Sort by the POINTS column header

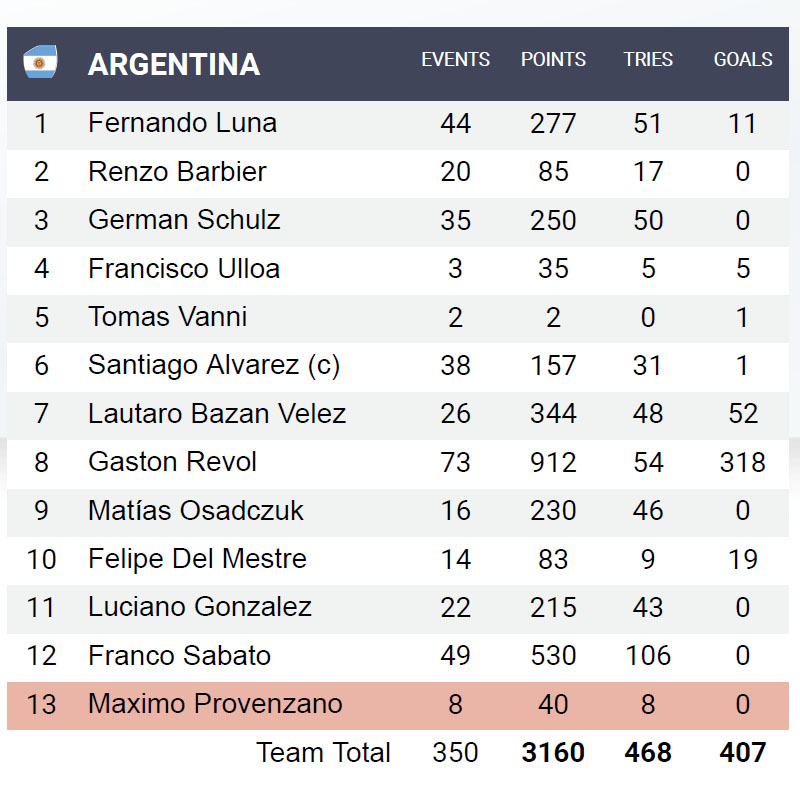pyautogui.click(x=553, y=60)
